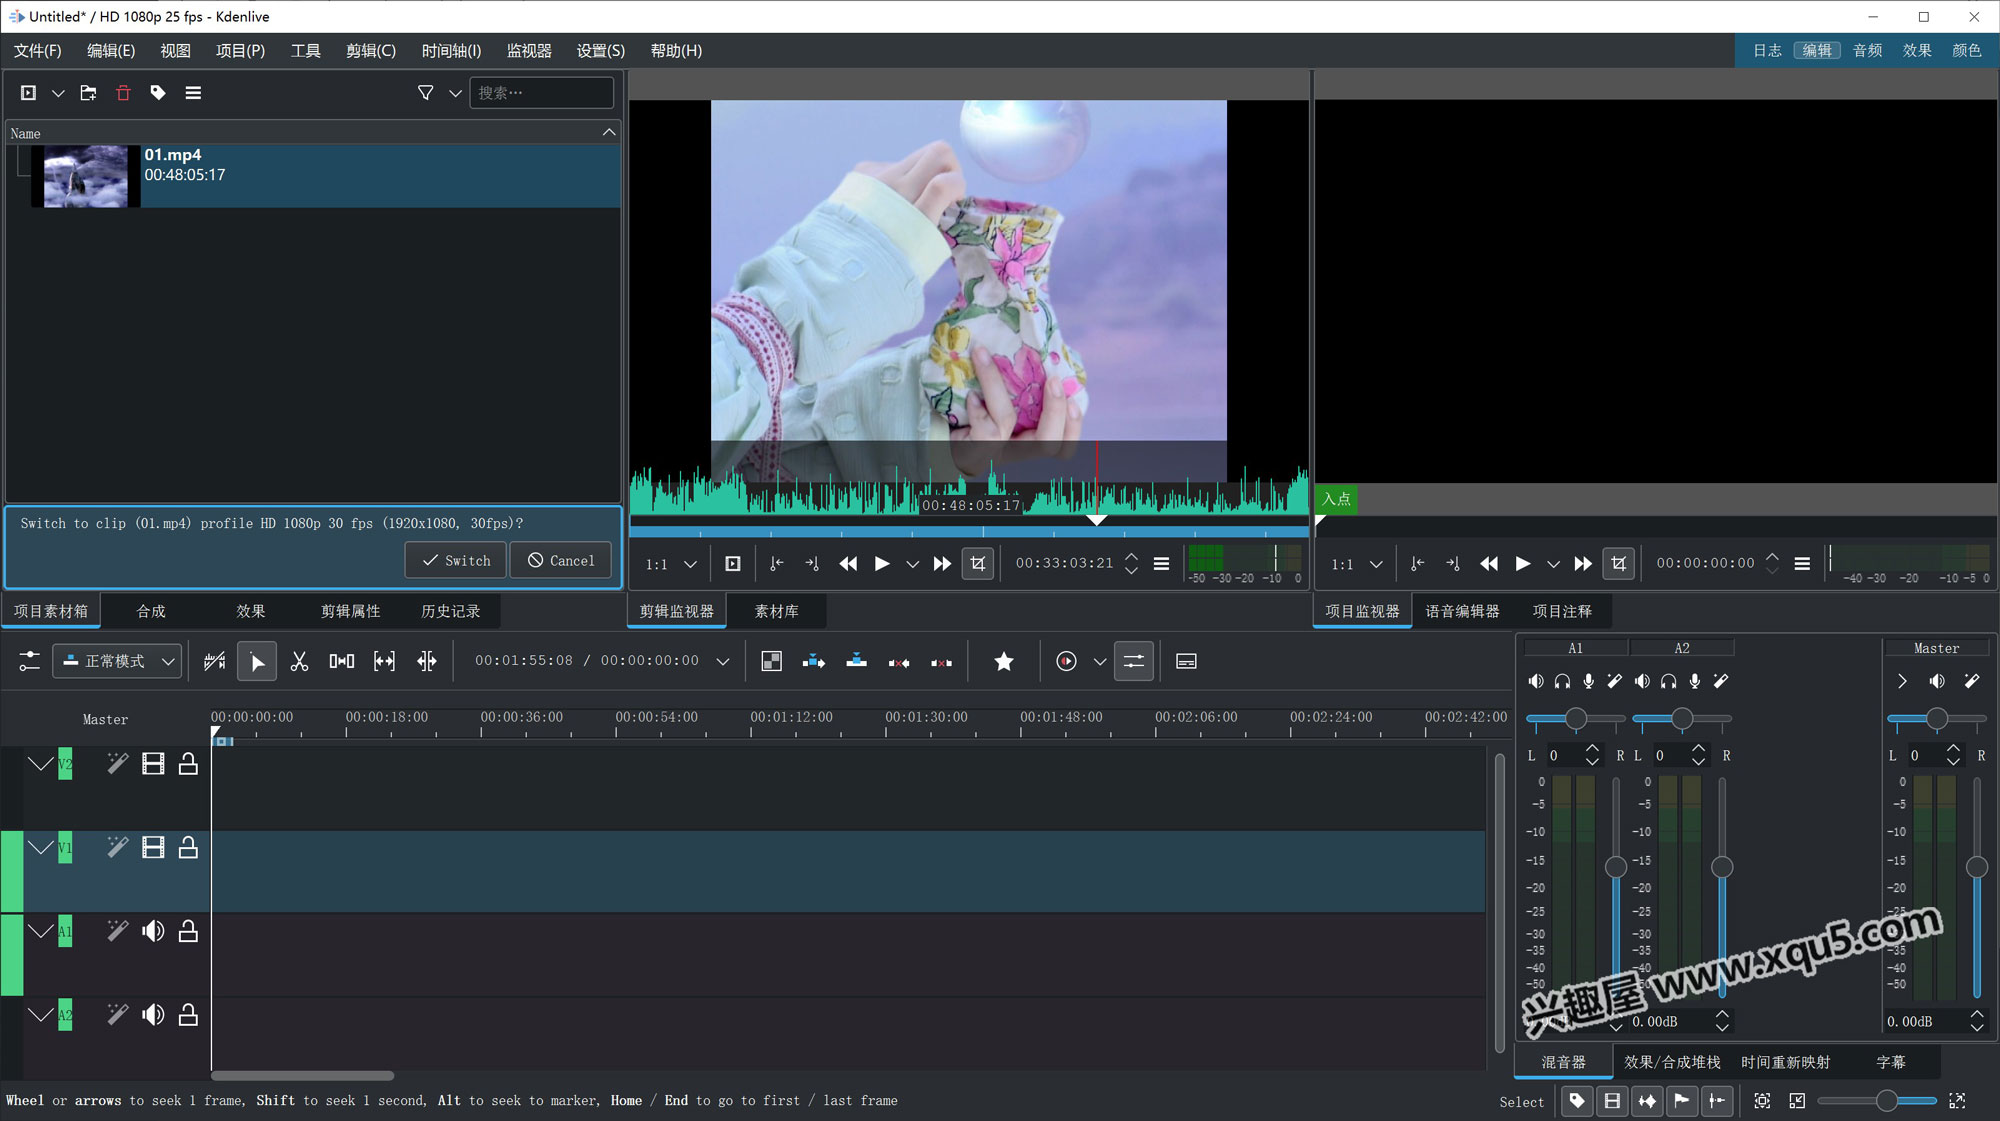Click the overwrite clip zone icon
The image size is (2000, 1121).
[856, 661]
